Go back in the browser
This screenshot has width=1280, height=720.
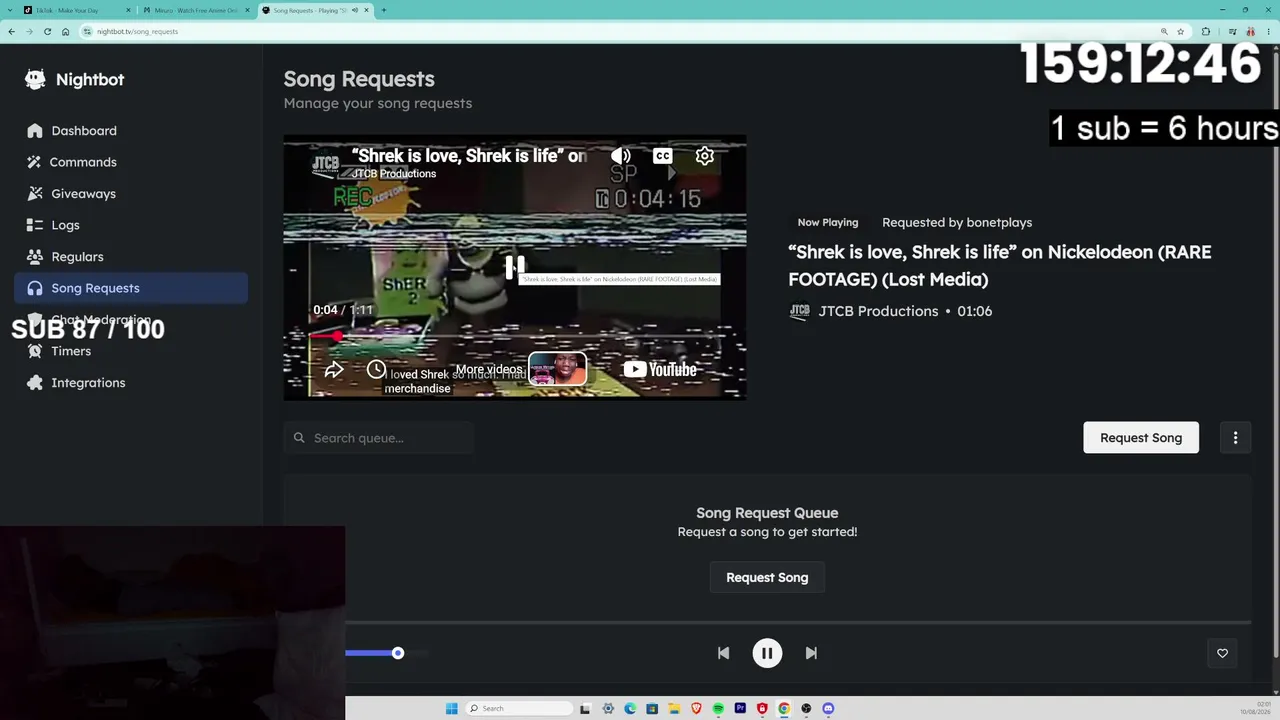point(11,32)
